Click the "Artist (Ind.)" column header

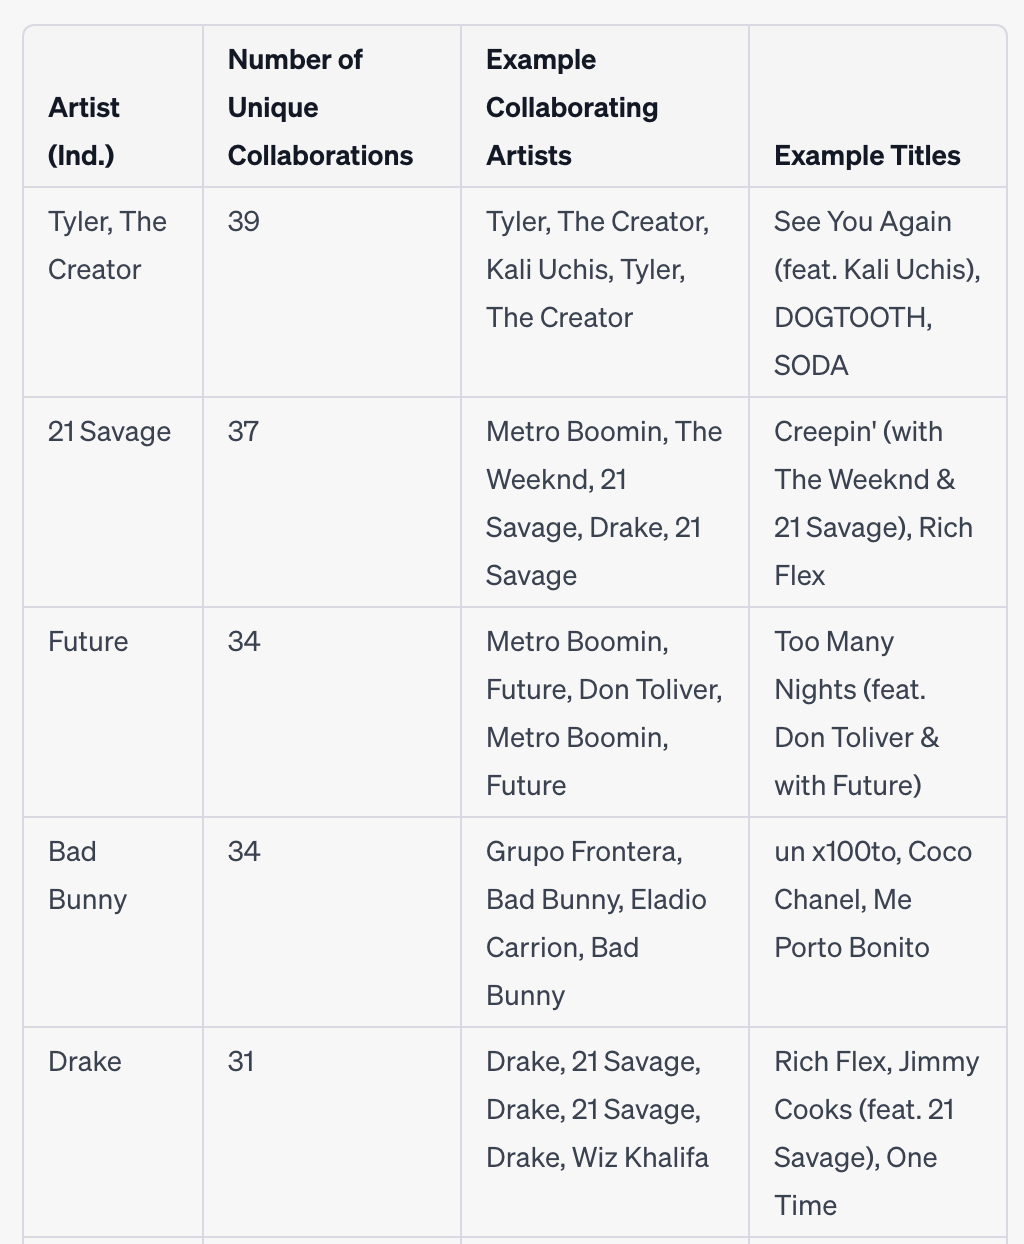tap(84, 131)
